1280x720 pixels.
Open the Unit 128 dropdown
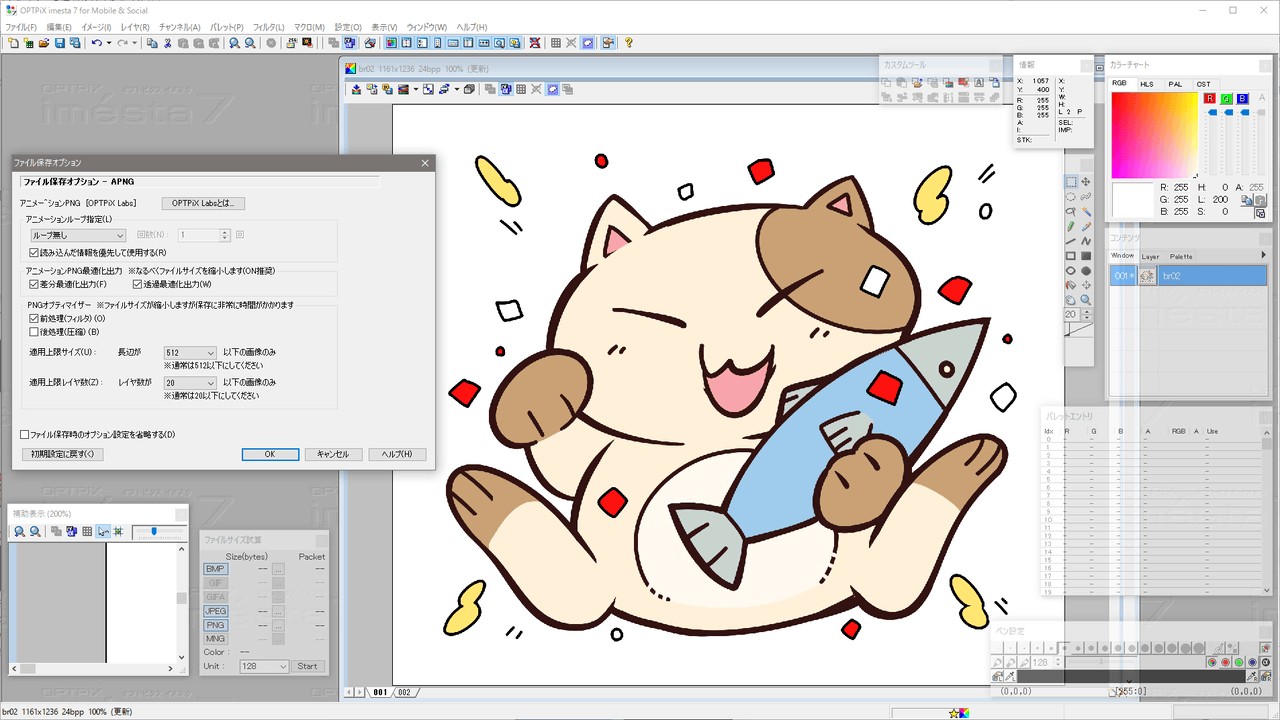[x=264, y=666]
